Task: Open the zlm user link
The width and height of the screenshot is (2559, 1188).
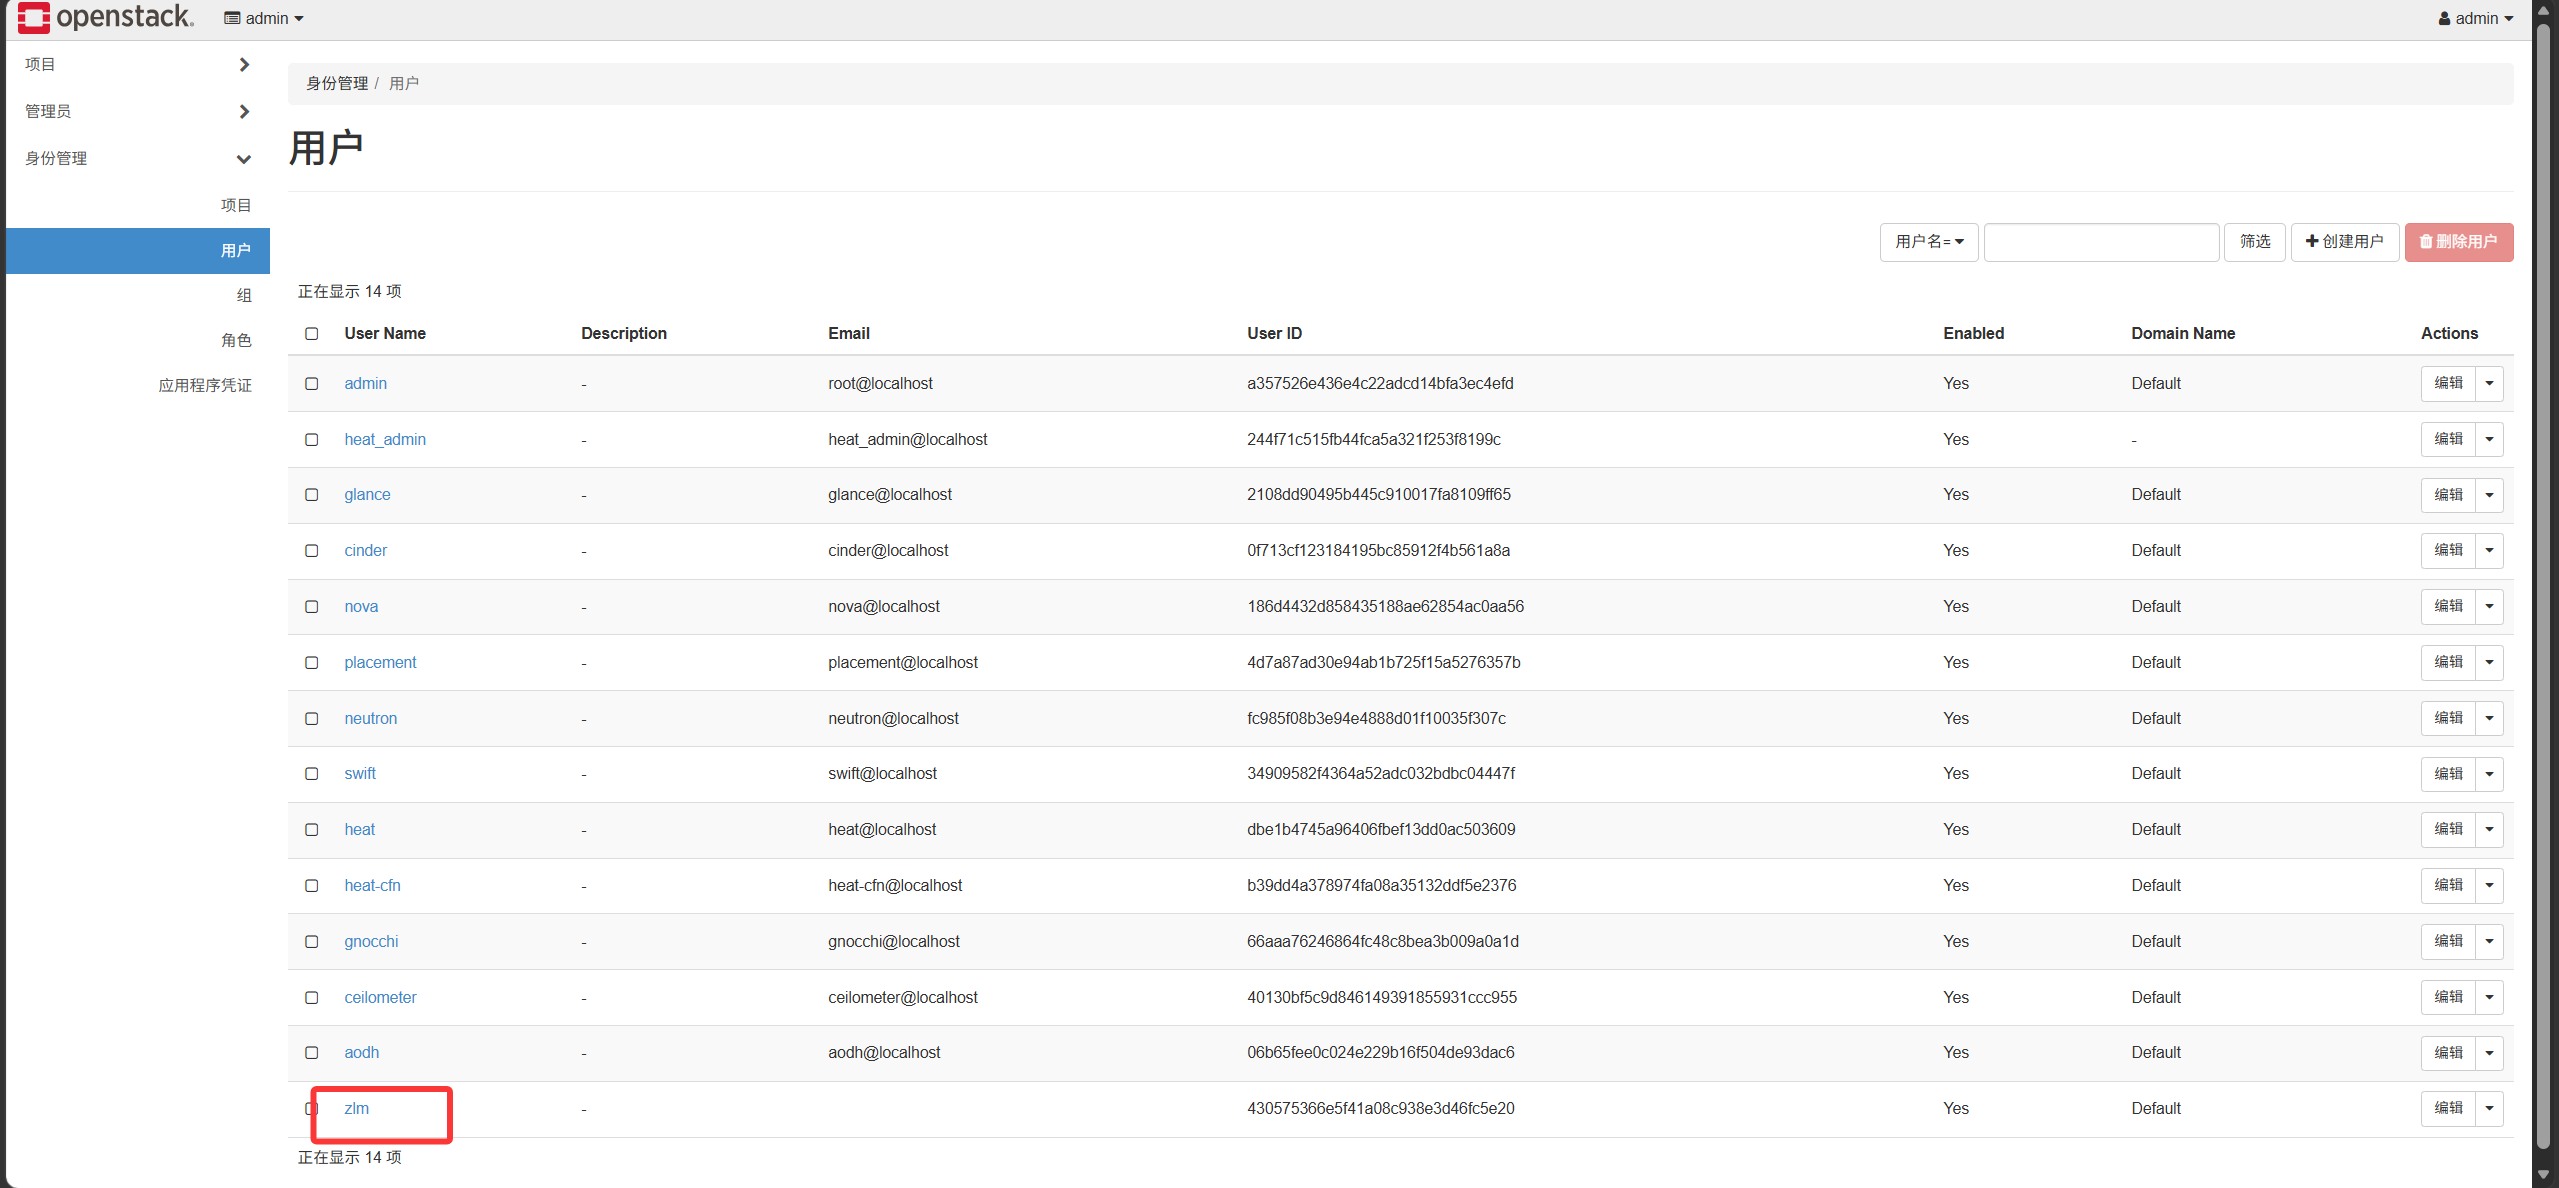Action: coord(356,1109)
